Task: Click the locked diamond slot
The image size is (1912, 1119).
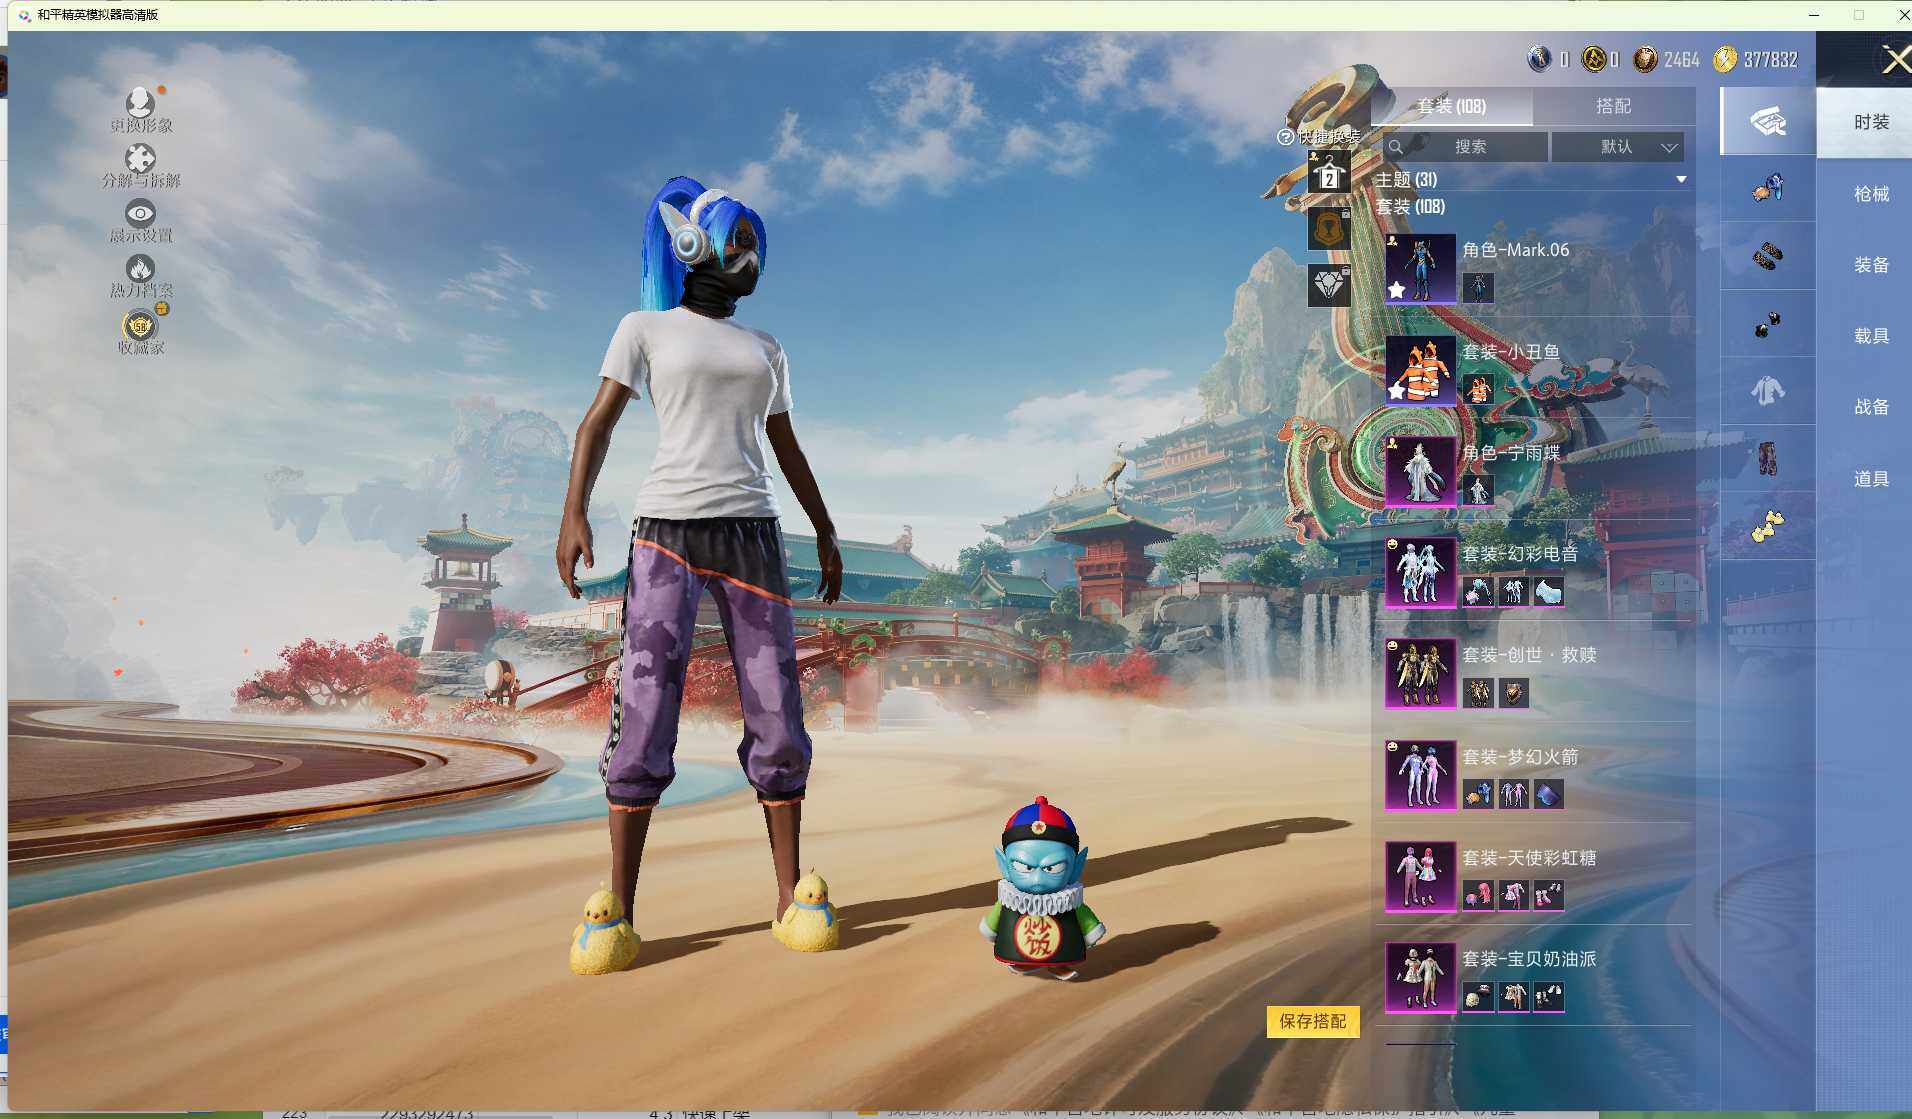Action: 1329,285
